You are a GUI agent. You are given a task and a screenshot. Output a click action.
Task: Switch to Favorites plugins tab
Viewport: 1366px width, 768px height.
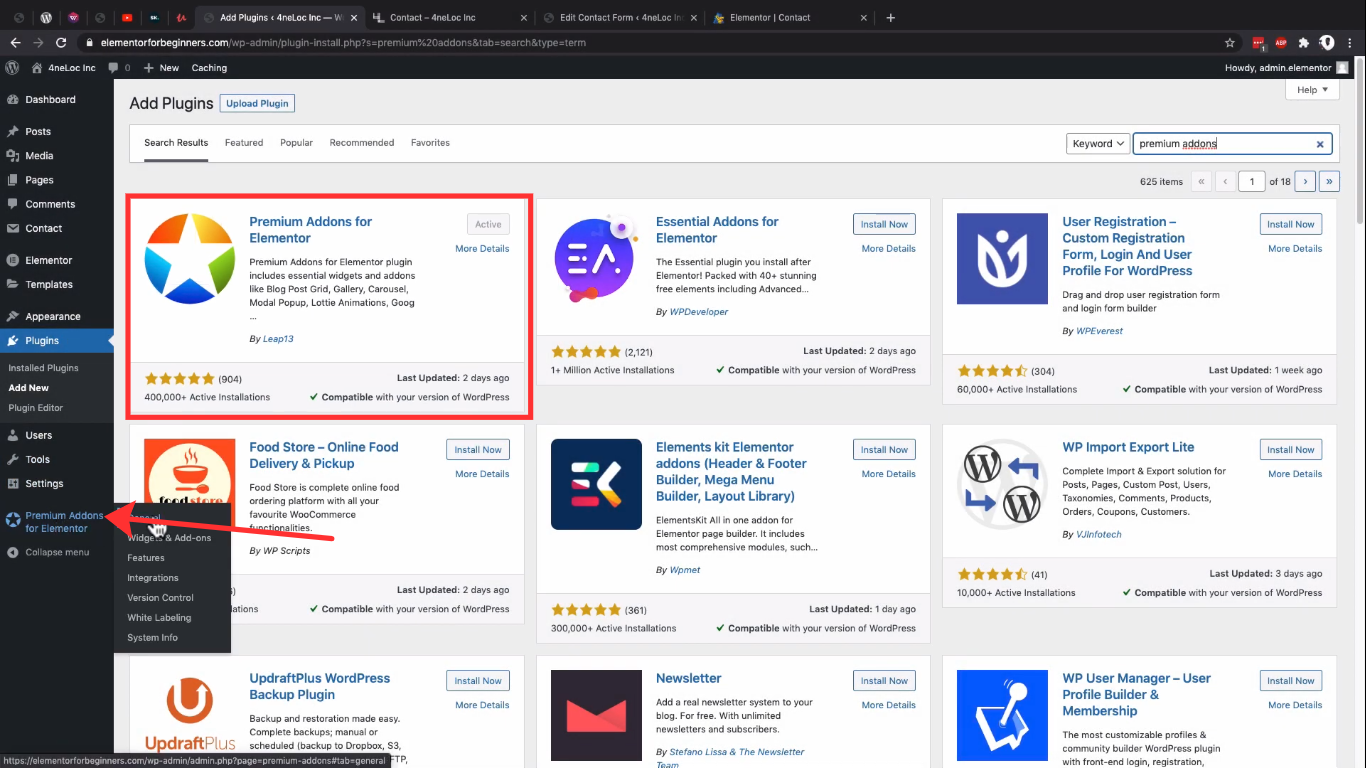430,143
